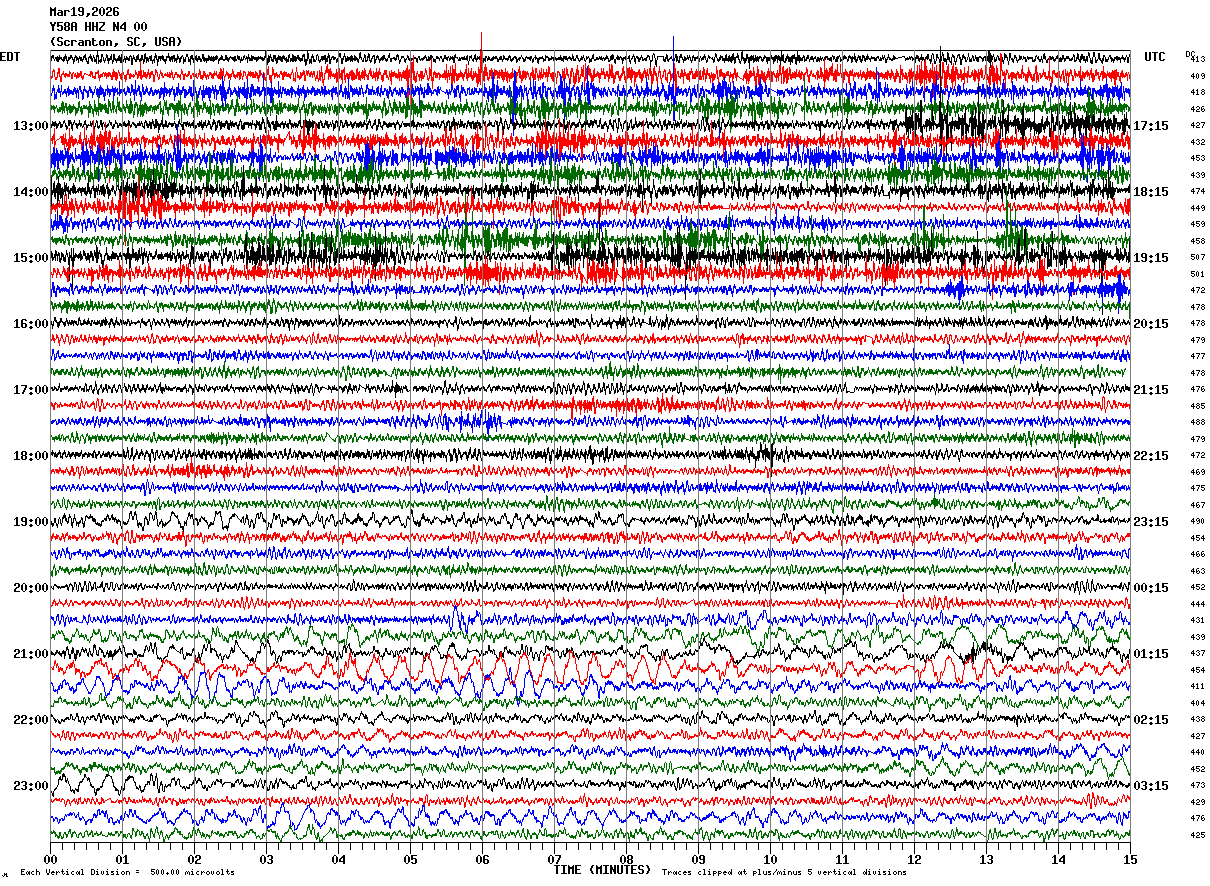This screenshot has width=1210, height=886.
Task: Click minute tick label 02 on axis
Action: (x=194, y=859)
